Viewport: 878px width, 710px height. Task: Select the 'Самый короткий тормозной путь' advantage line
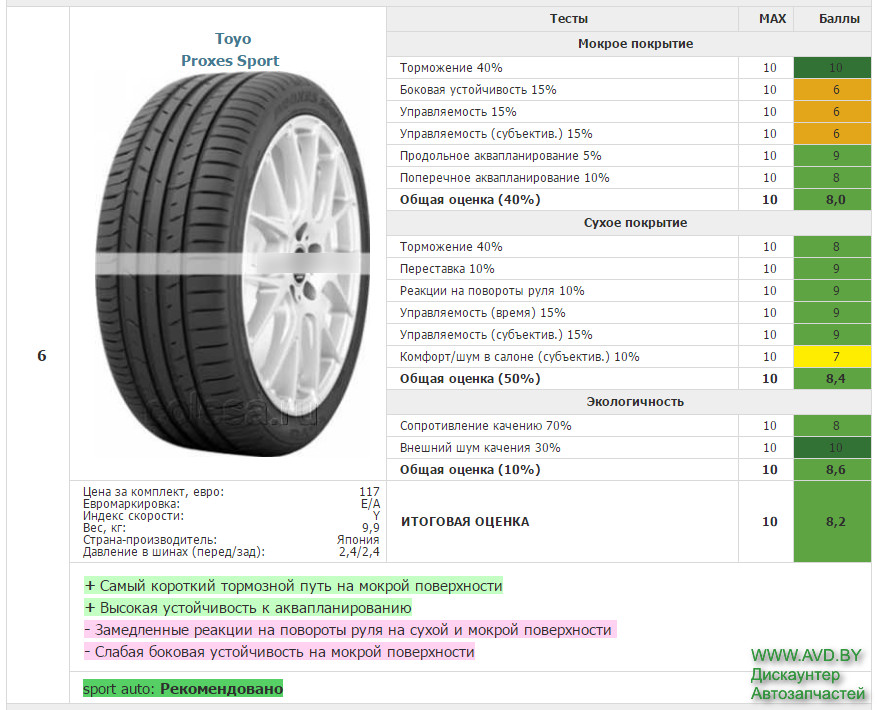coord(293,586)
